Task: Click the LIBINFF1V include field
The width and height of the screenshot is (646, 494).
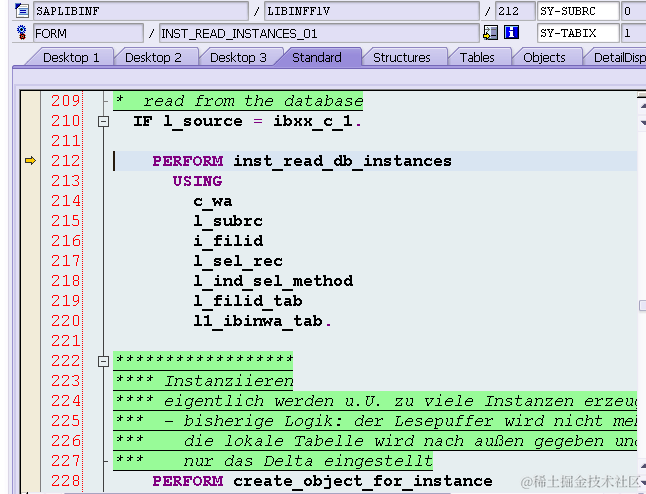Action: [371, 11]
